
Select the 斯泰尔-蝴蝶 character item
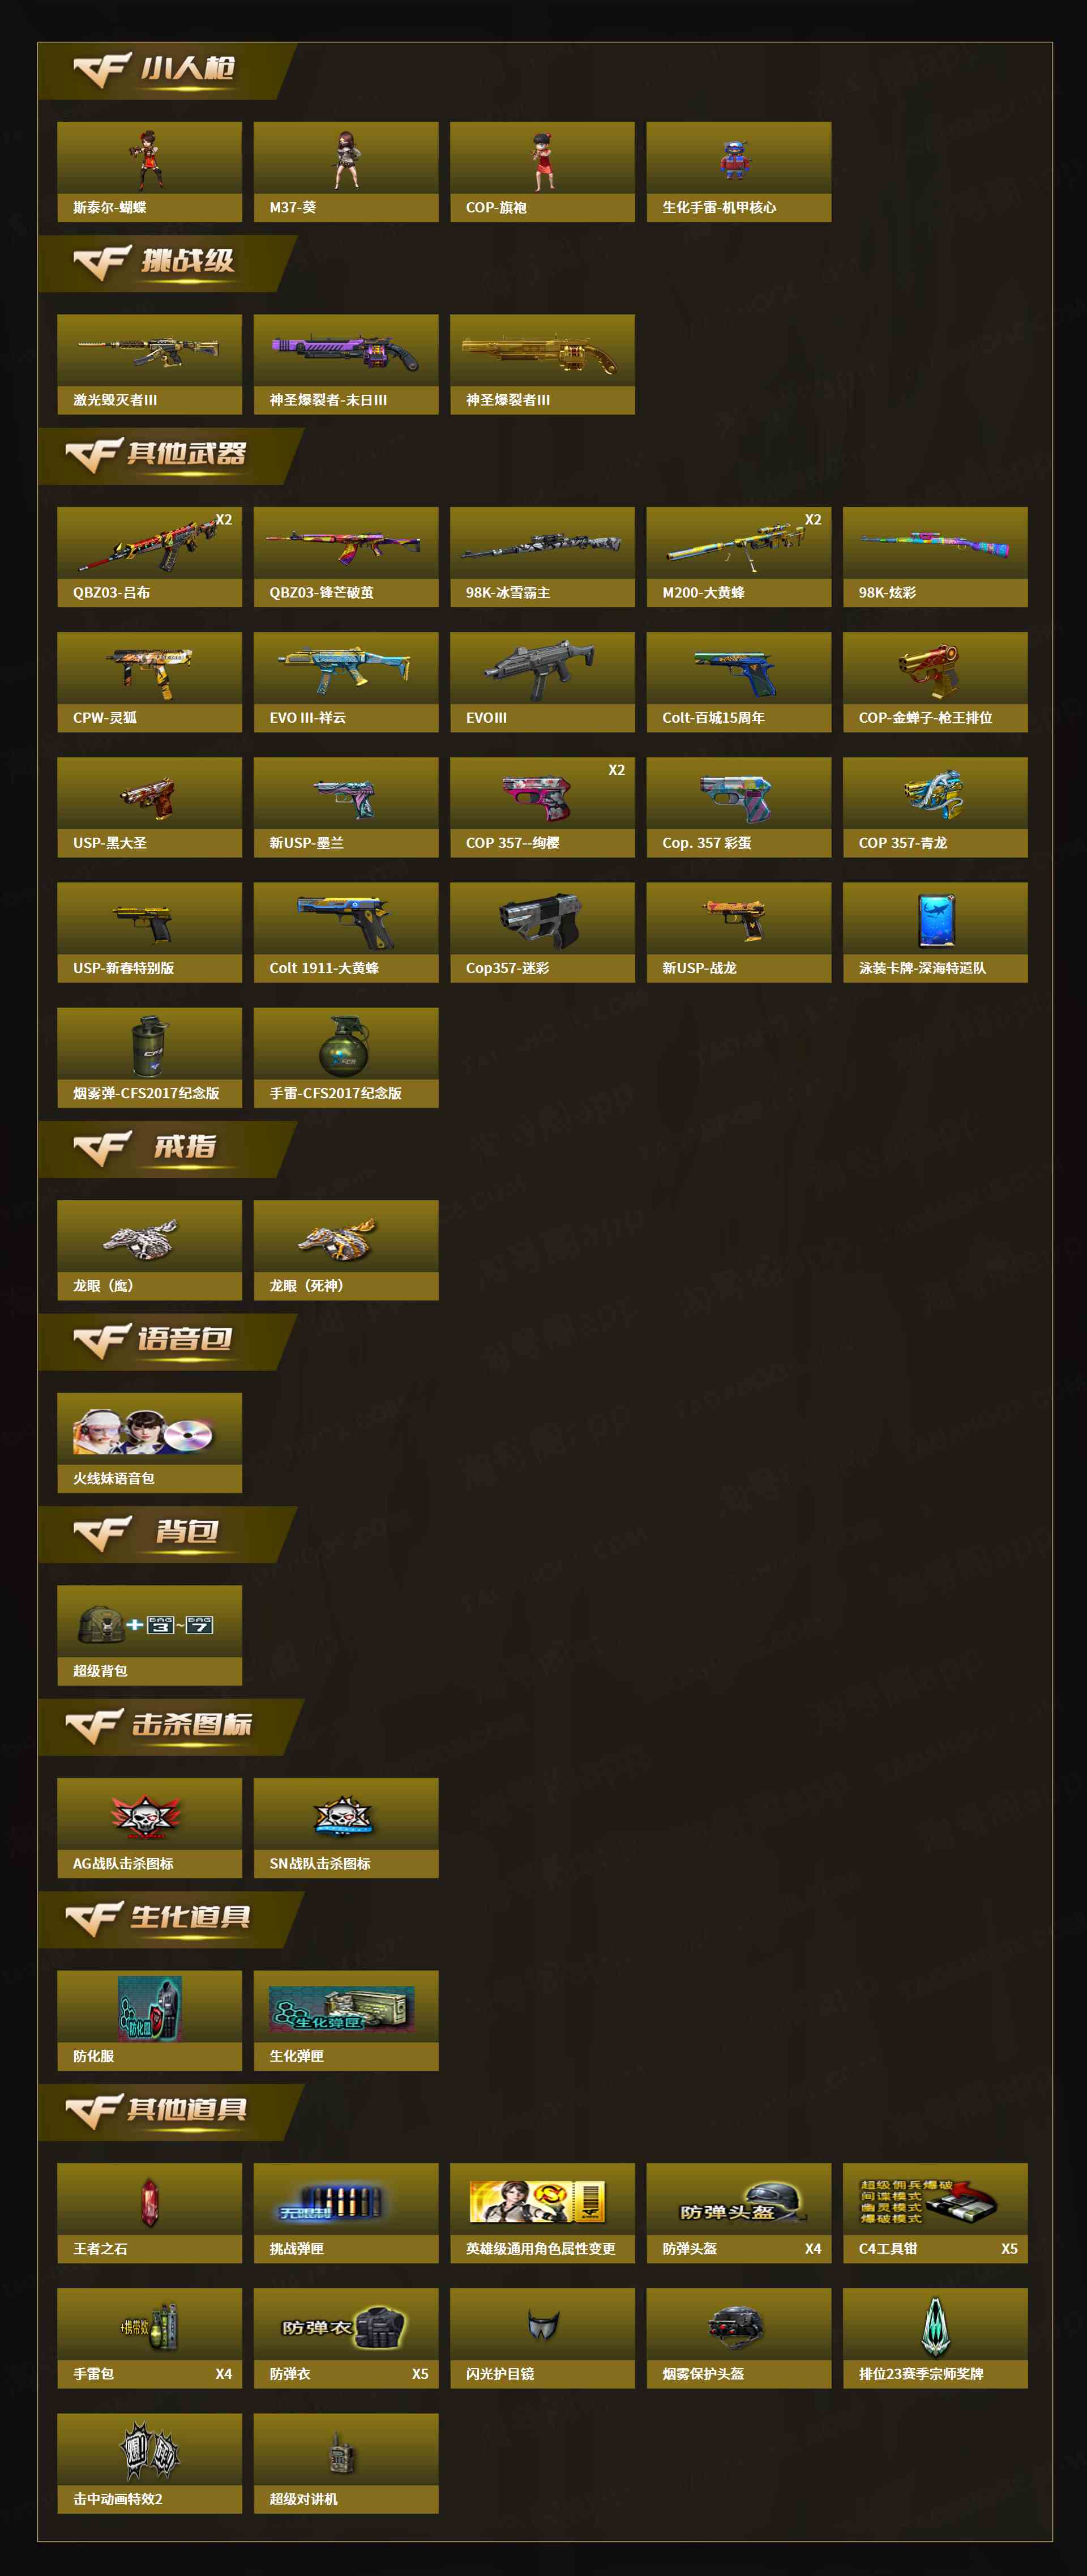pyautogui.click(x=149, y=172)
